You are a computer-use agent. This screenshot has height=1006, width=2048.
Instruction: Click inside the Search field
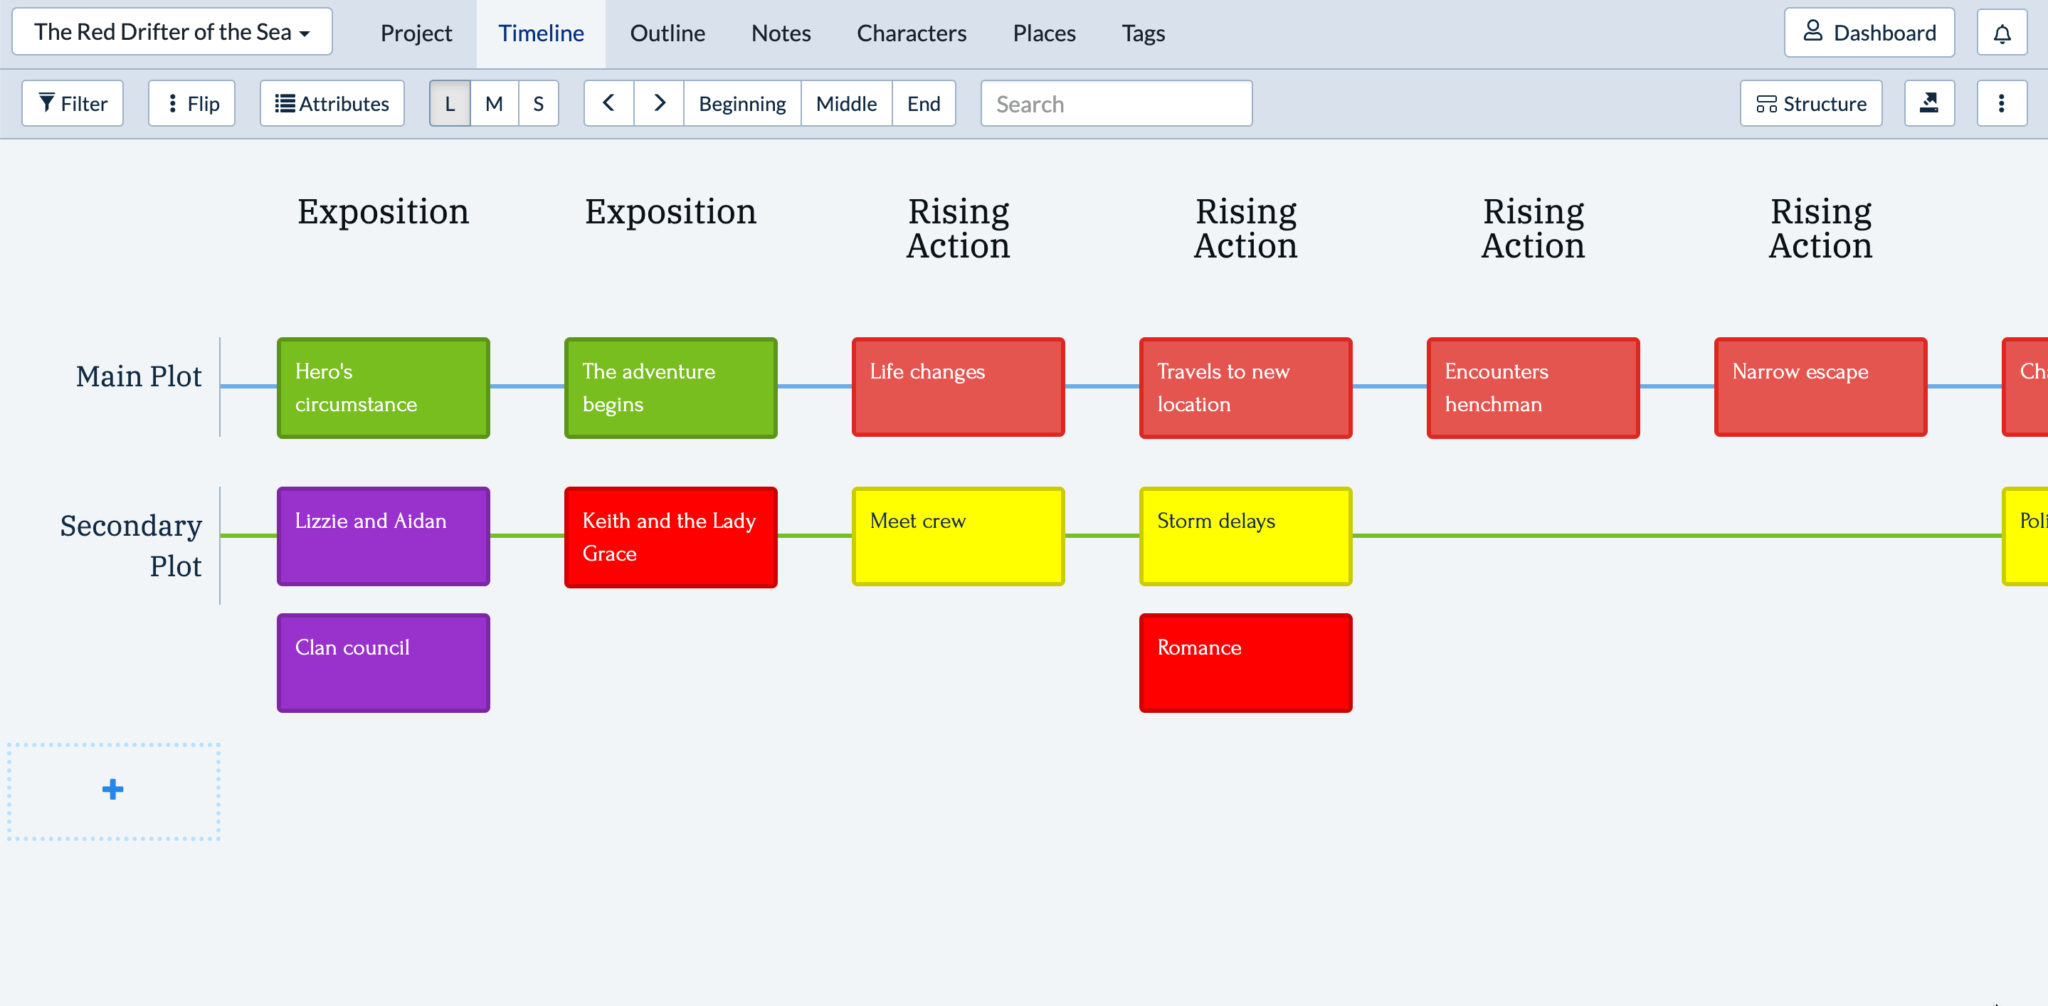pos(1115,103)
